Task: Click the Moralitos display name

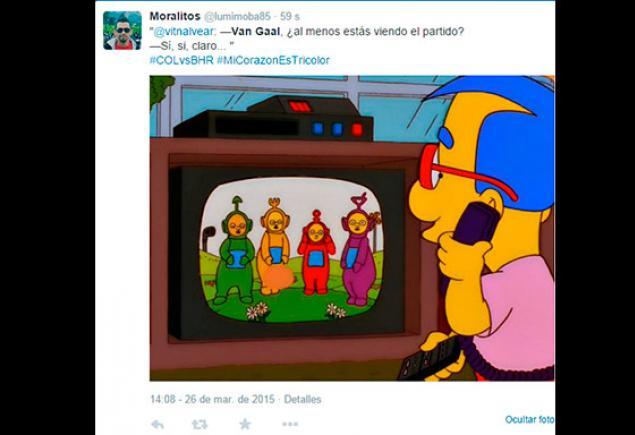Action: 175,16
